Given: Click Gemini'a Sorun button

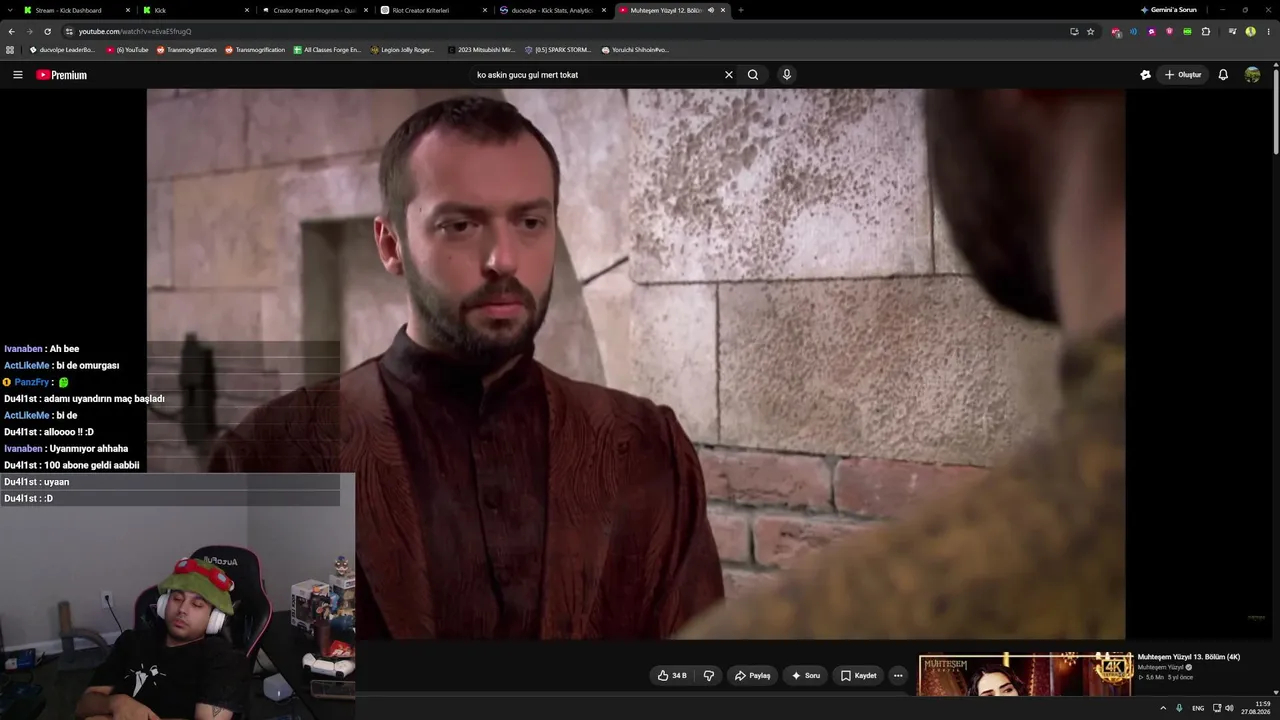Looking at the screenshot, I should [x=1169, y=10].
